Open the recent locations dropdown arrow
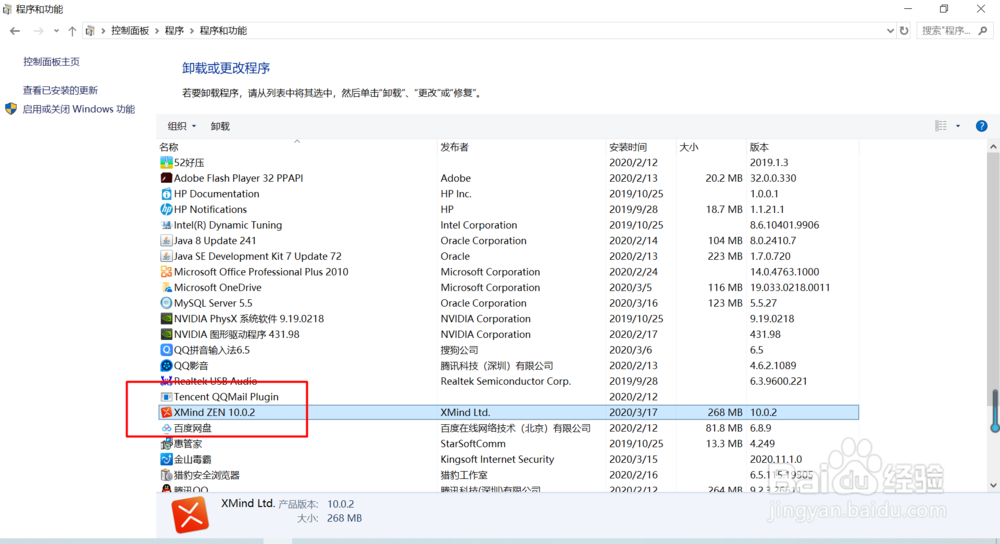This screenshot has height=544, width=1000. pos(56,31)
